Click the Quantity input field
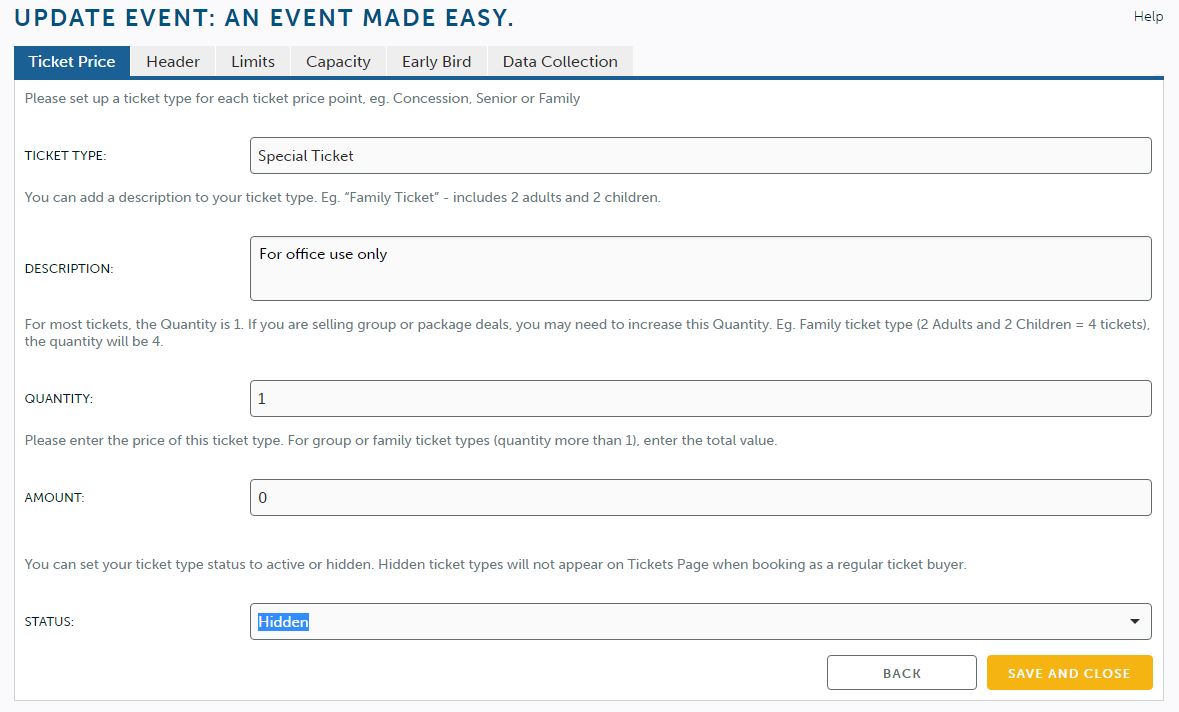The image size is (1179, 712). click(x=701, y=398)
